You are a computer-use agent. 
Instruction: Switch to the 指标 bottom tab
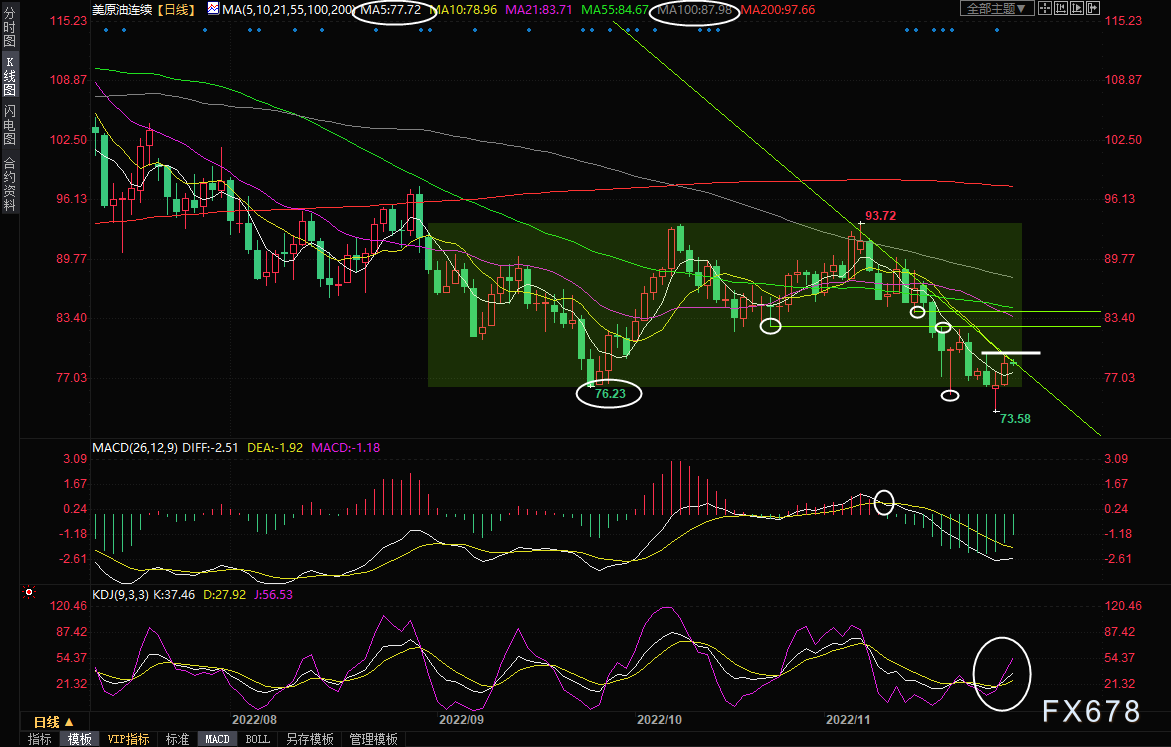[40, 739]
